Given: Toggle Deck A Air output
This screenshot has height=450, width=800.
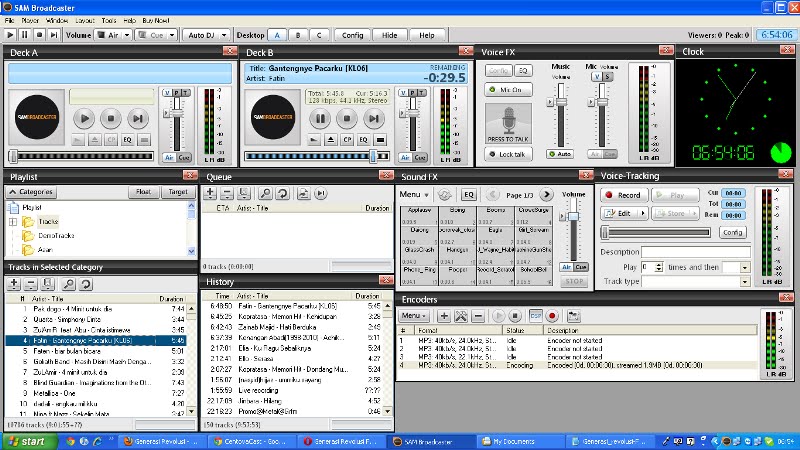Looking at the screenshot, I should point(169,158).
